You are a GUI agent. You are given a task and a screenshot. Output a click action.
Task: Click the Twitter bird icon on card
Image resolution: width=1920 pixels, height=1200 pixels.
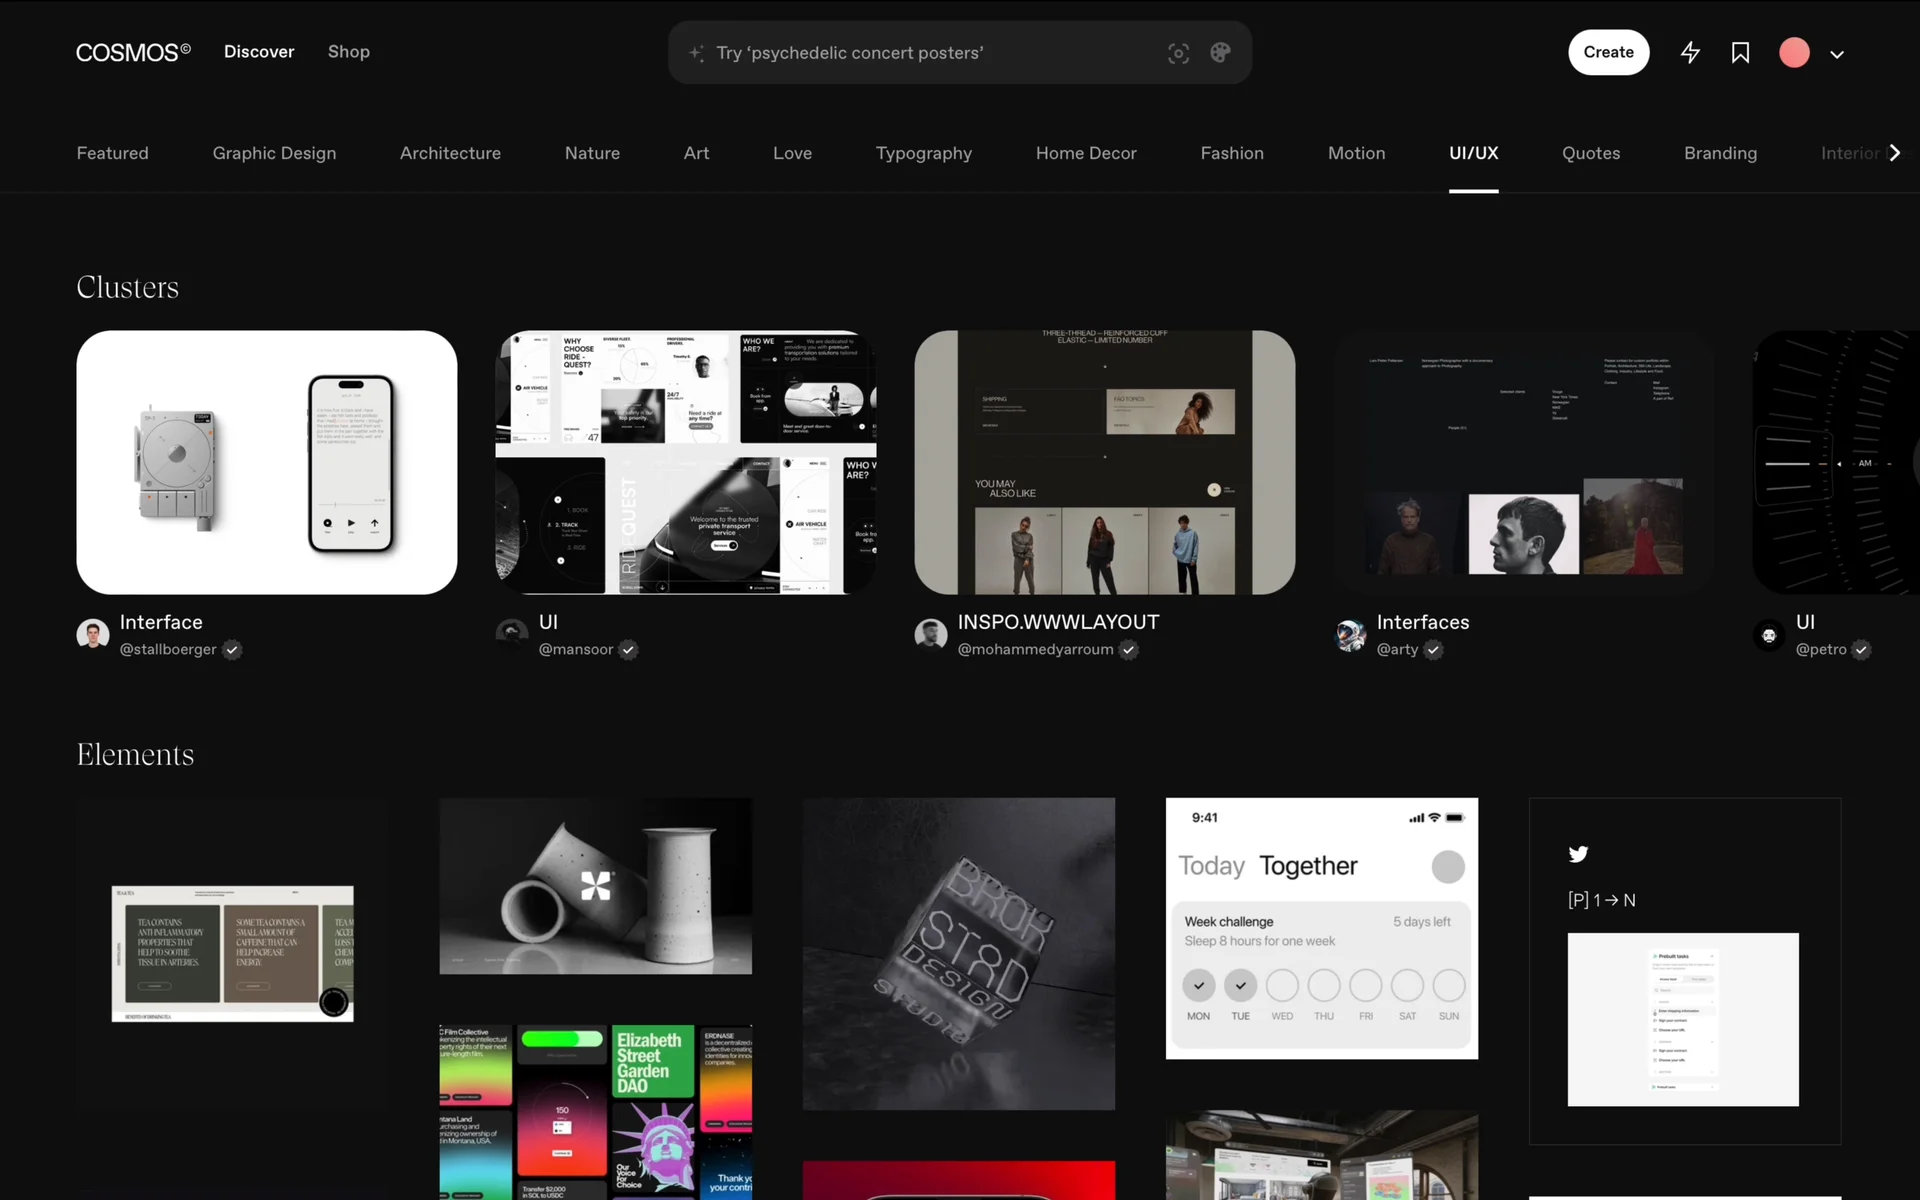tap(1578, 854)
